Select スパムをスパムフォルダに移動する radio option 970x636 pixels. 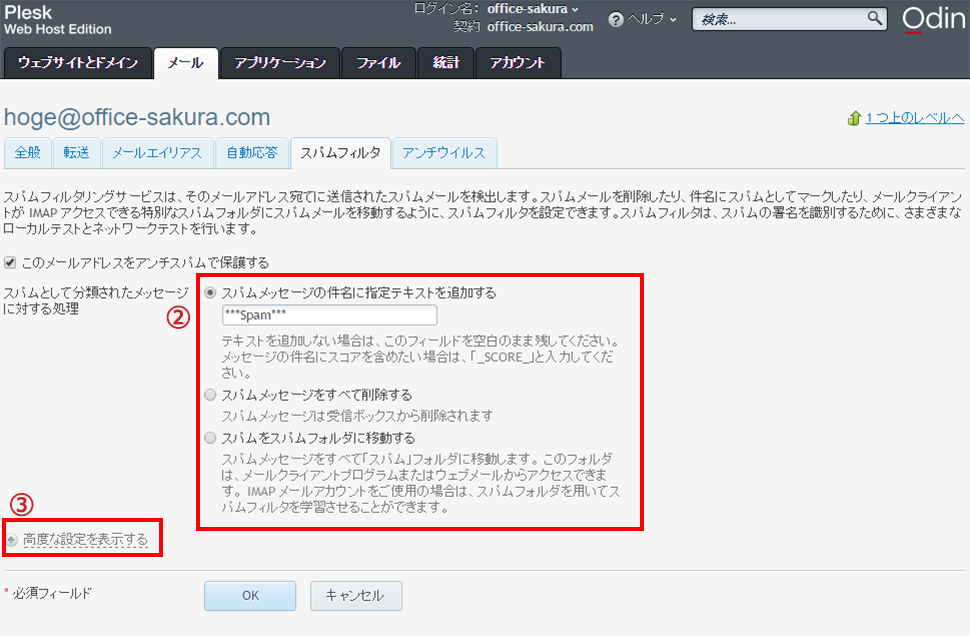(x=210, y=438)
